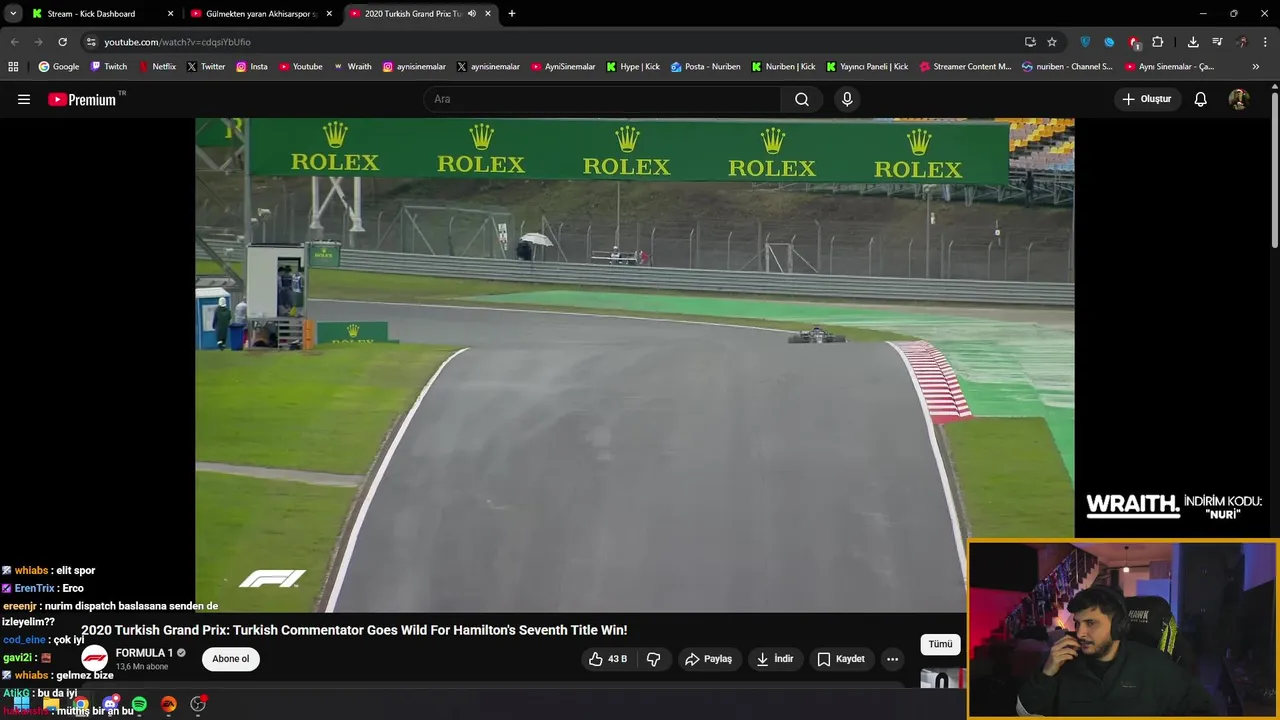The image size is (1280, 720).
Task: Reload the current YouTube page
Action: (62, 42)
